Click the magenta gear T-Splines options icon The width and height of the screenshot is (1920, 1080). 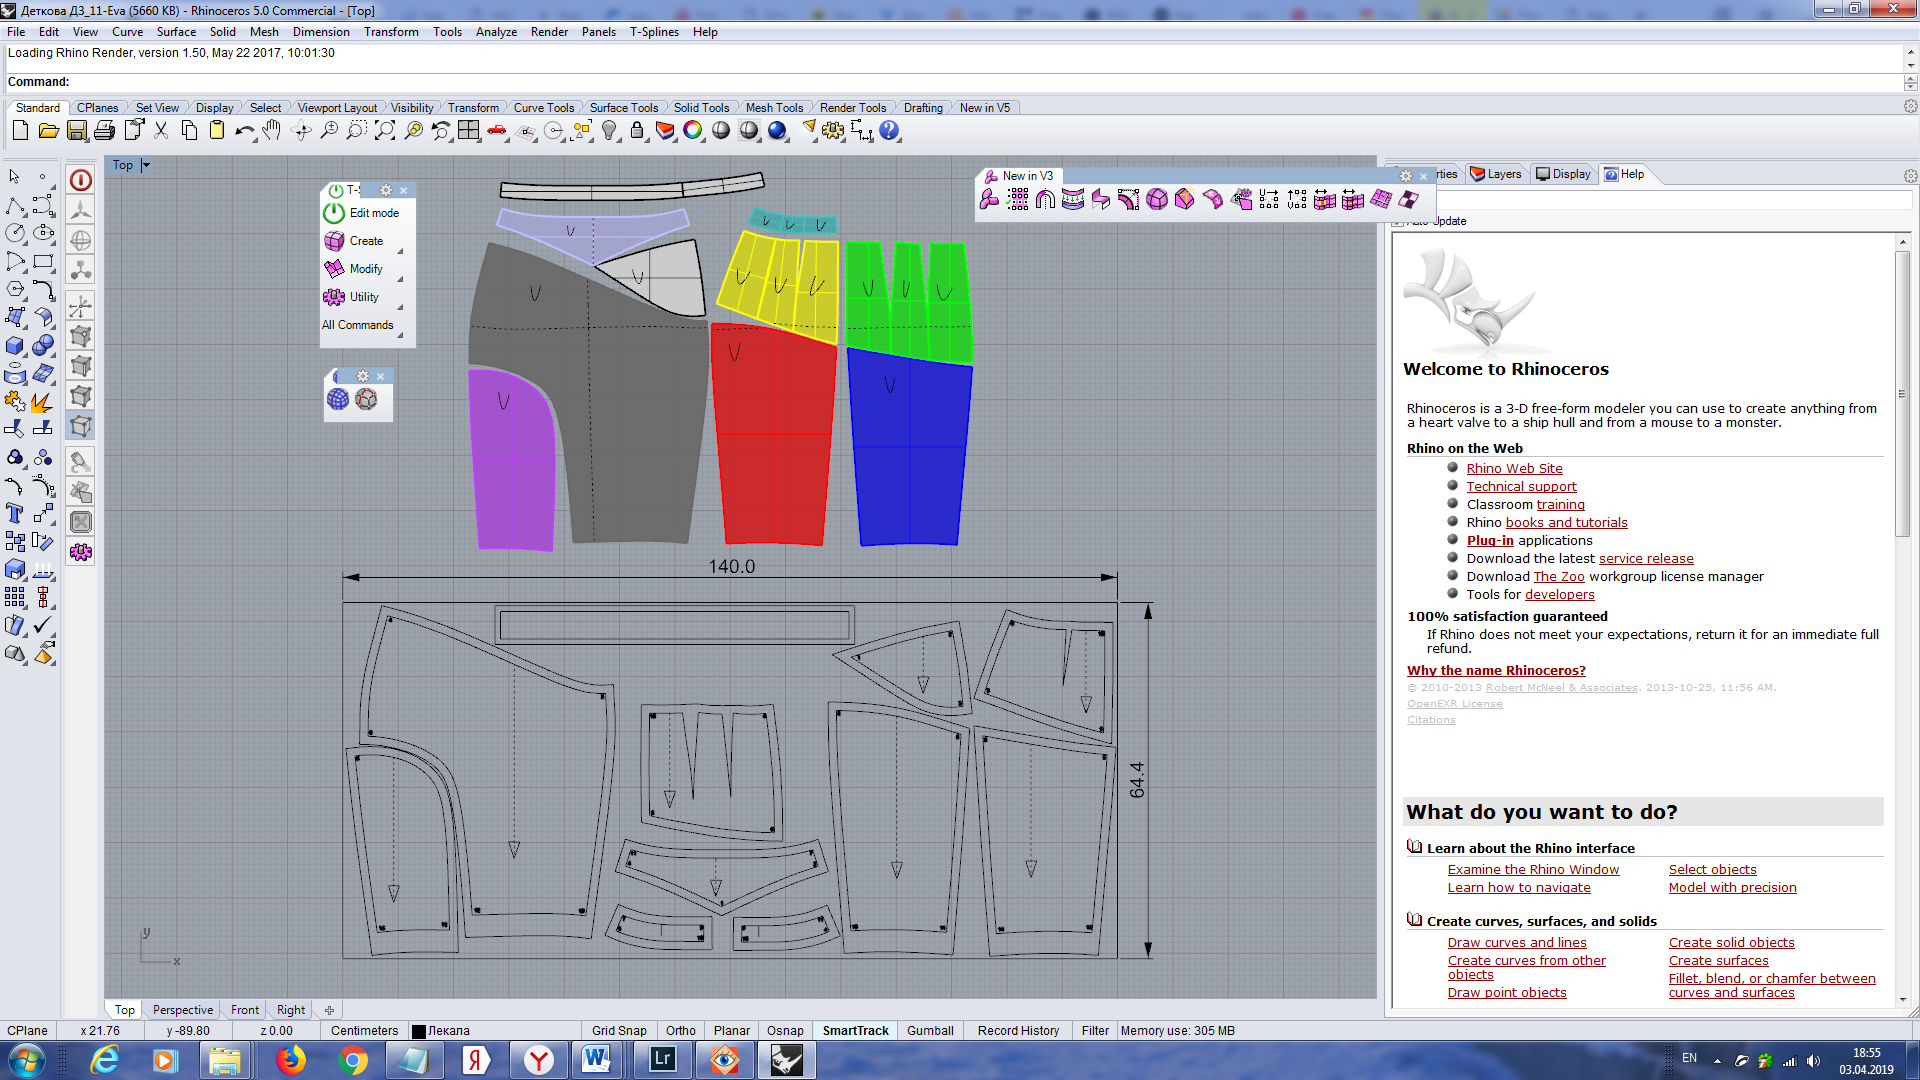pyautogui.click(x=81, y=552)
